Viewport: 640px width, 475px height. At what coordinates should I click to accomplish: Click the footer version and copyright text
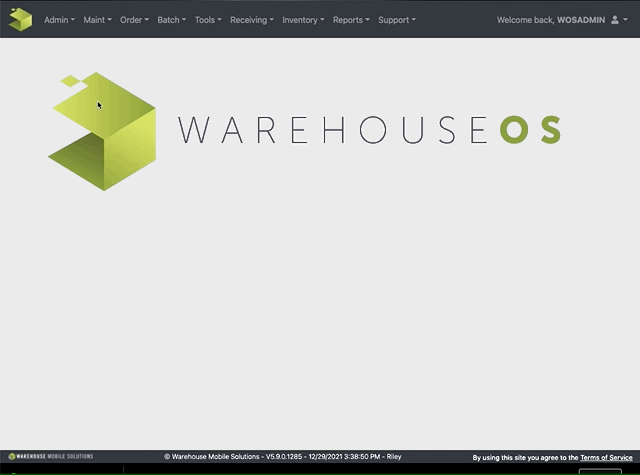283,456
